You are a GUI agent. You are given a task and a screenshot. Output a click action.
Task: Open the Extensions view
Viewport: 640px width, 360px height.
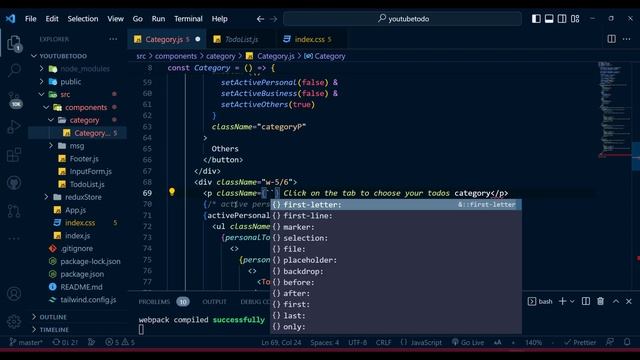(14, 155)
